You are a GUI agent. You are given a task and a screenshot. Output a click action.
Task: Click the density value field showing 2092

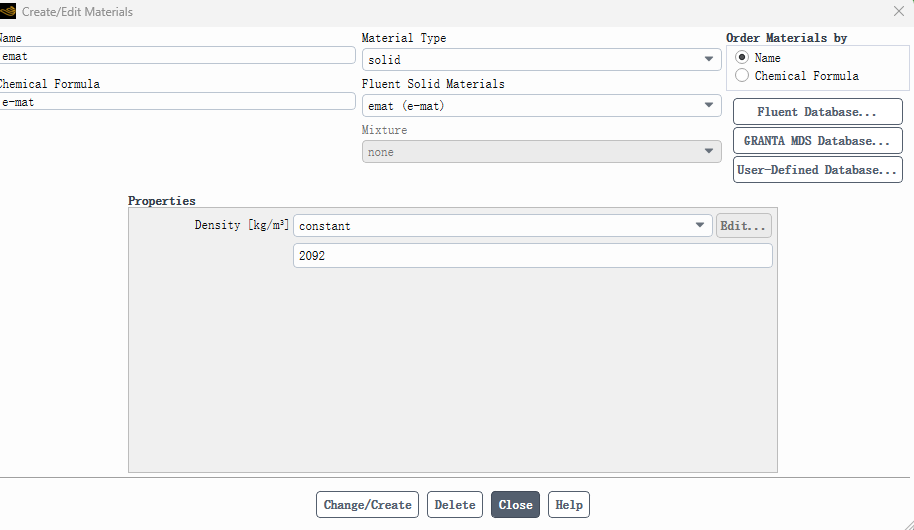pos(533,255)
